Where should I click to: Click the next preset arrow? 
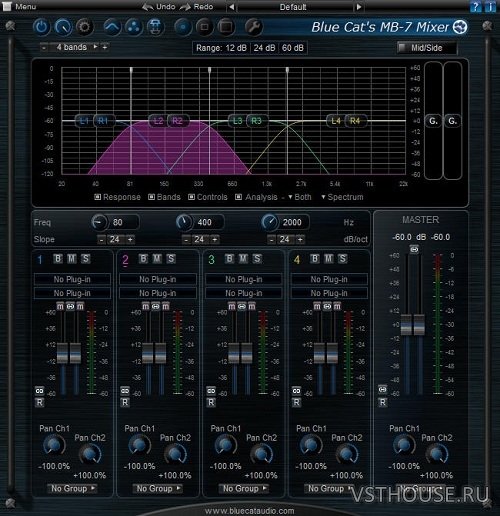[359, 7]
